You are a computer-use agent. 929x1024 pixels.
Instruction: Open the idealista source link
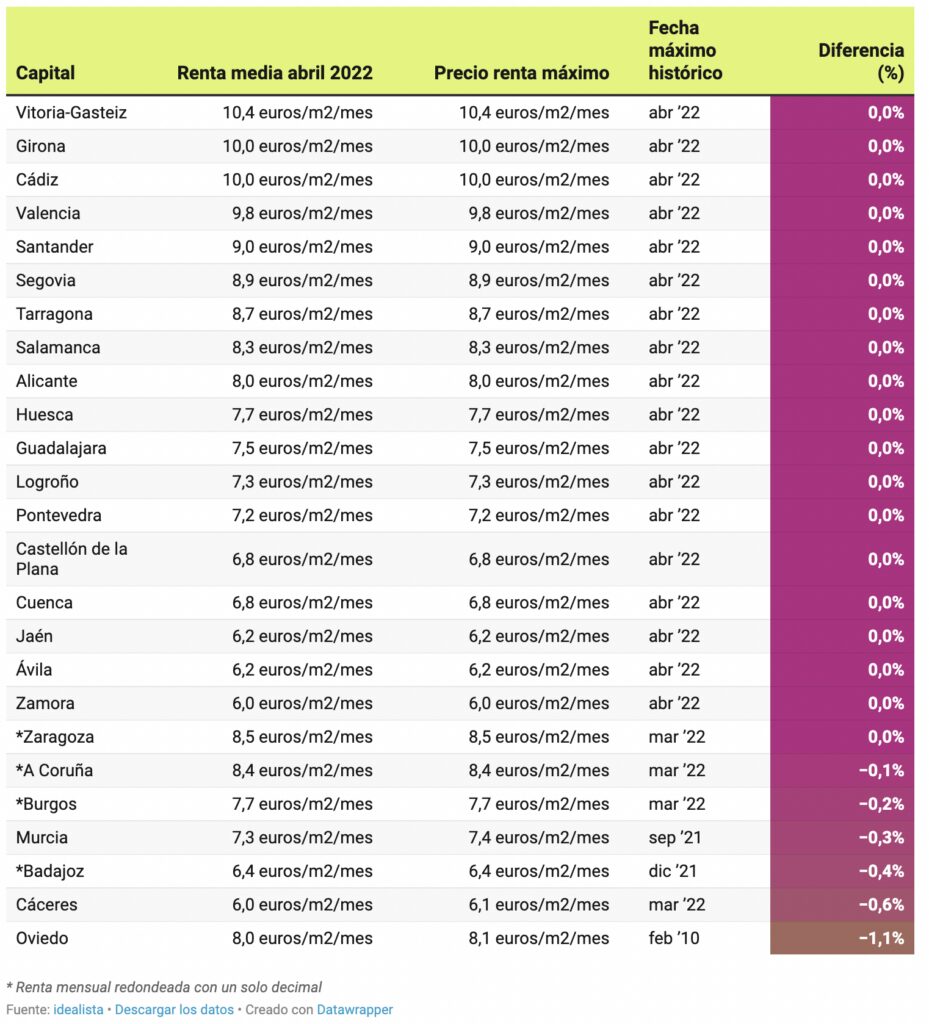78,1010
